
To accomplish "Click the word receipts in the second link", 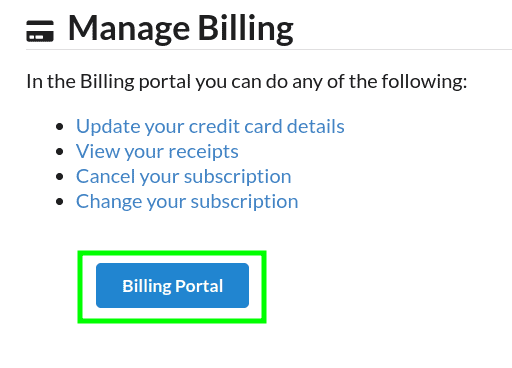I will pos(203,152).
